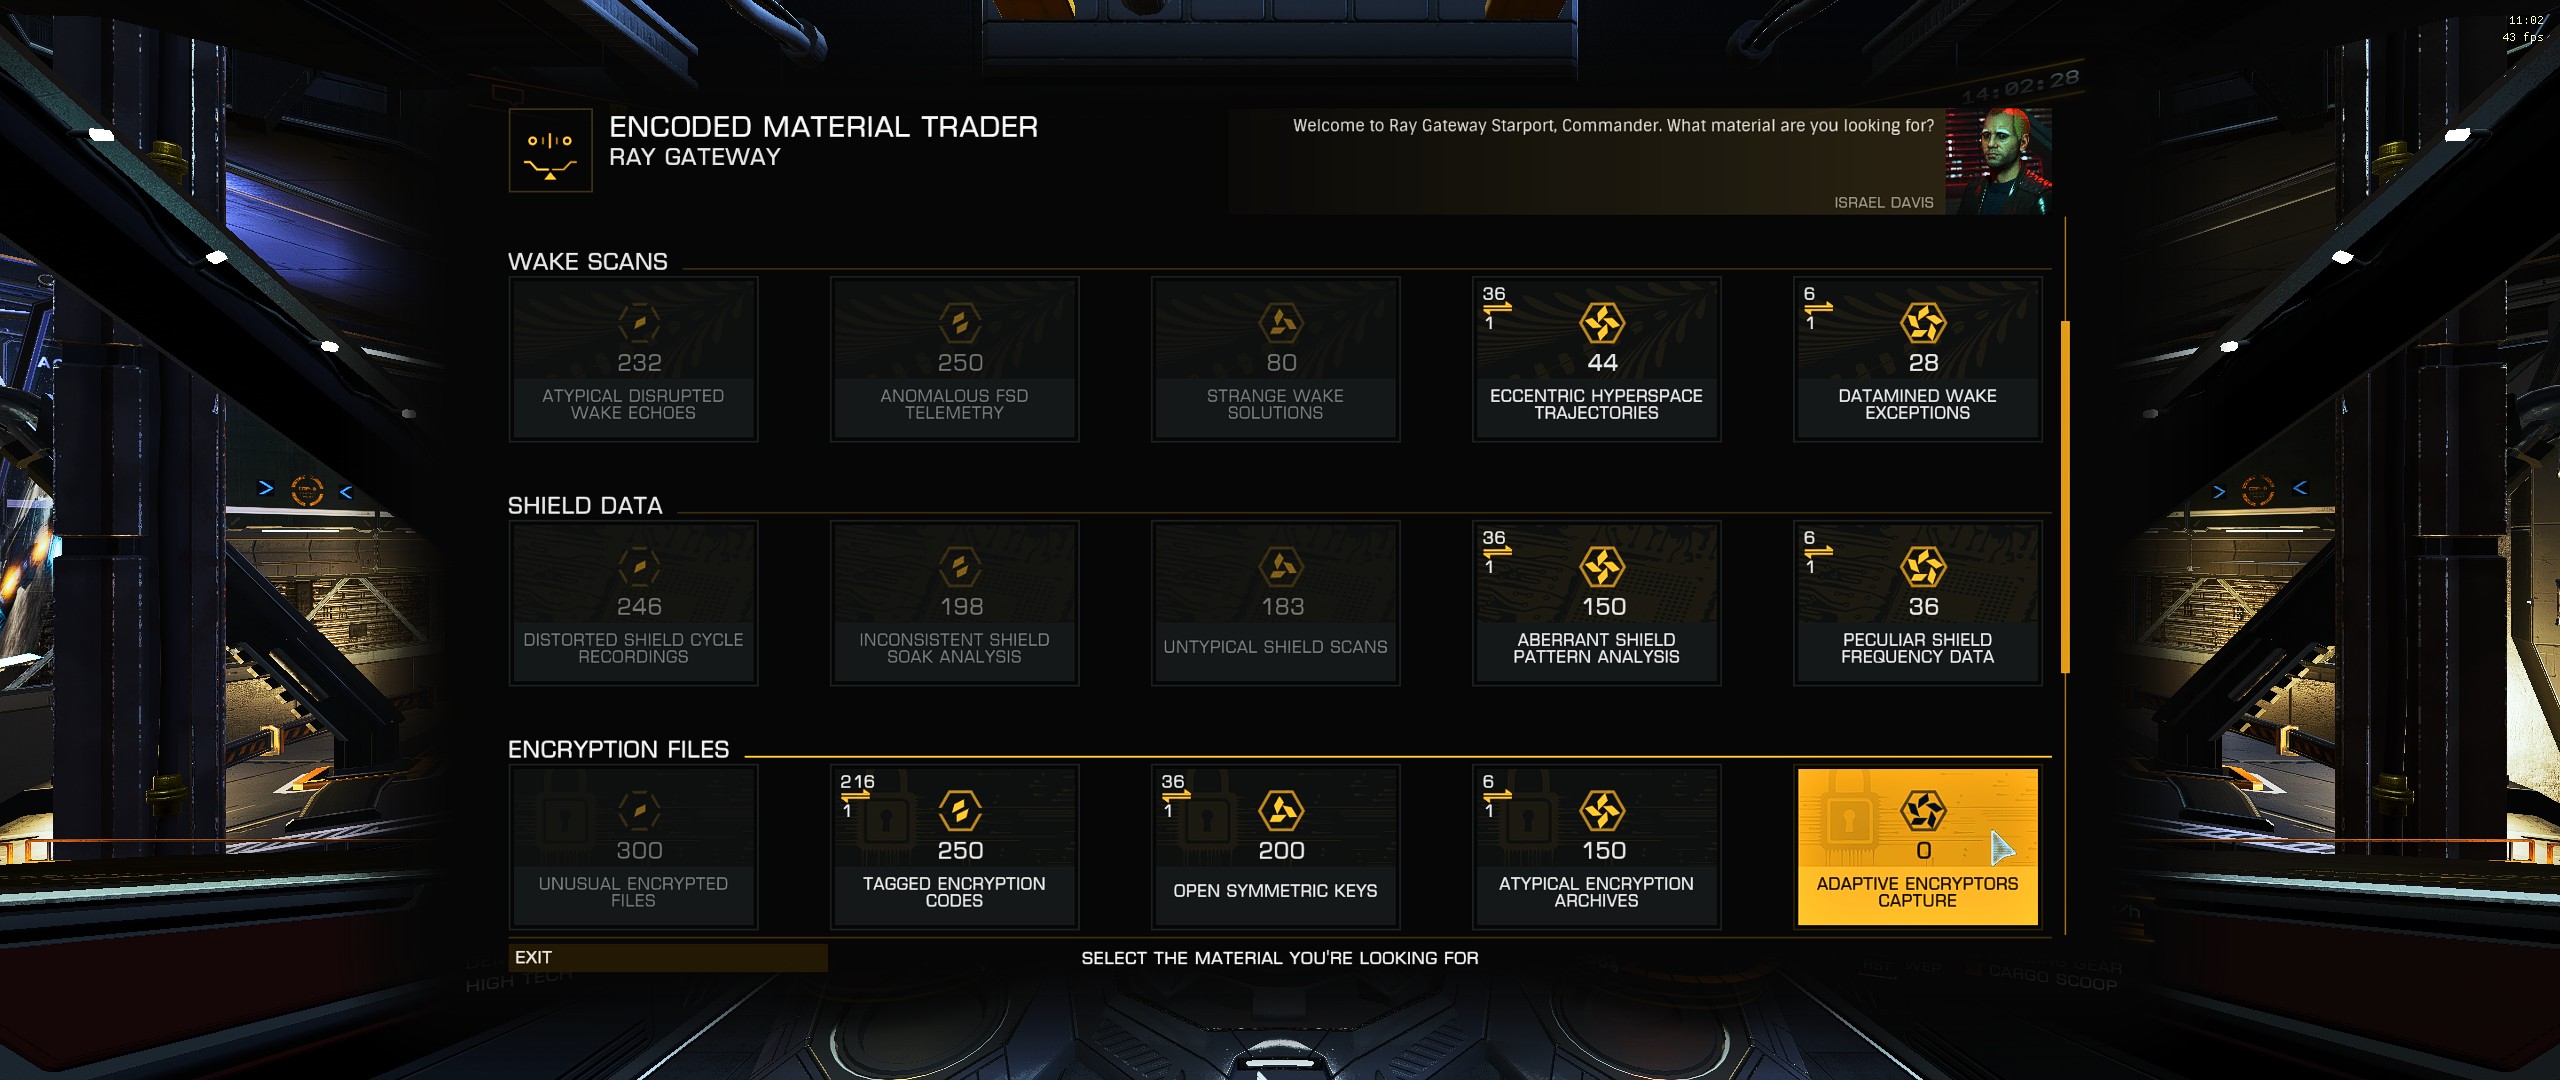Choose Aberrant Shield Pattern Analysis label

pyautogui.click(x=1596, y=648)
